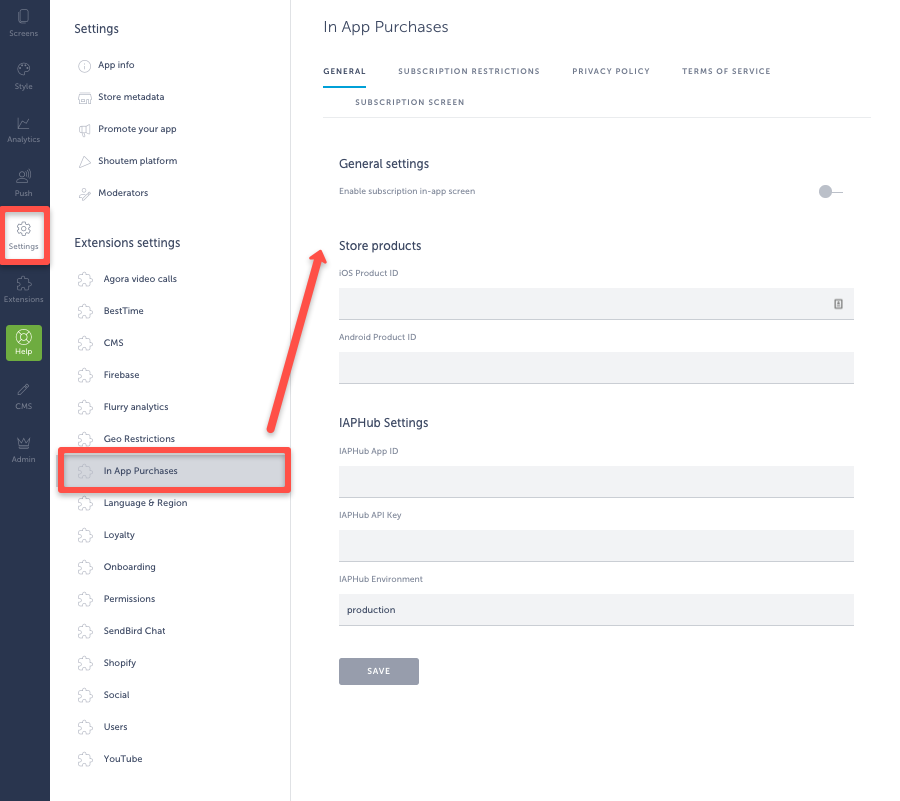Image resolution: width=900 pixels, height=801 pixels.
Task: Toggle Enable subscription in-app screen switch
Action: (830, 192)
